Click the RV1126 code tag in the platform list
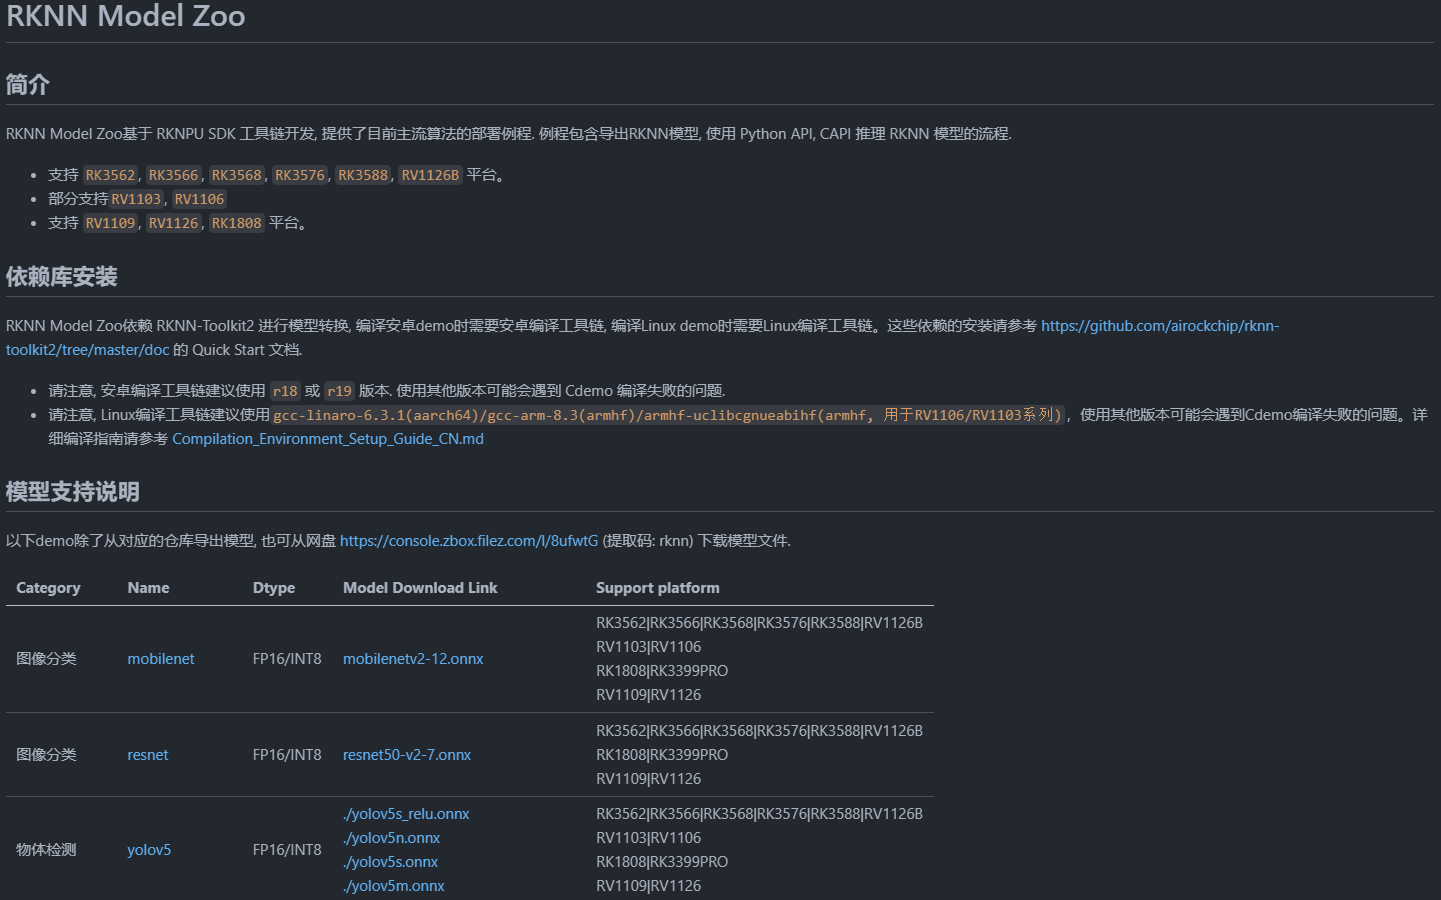 (x=174, y=223)
